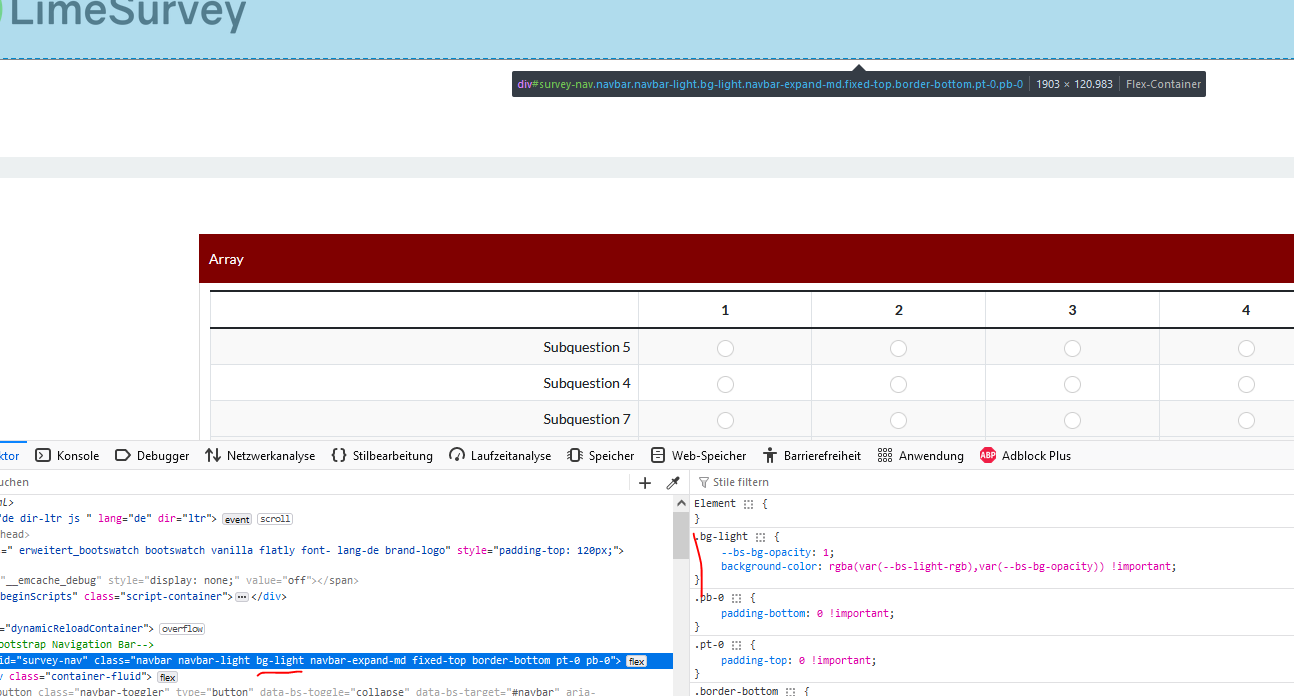Open the Adblock Plus panel

[1025, 455]
